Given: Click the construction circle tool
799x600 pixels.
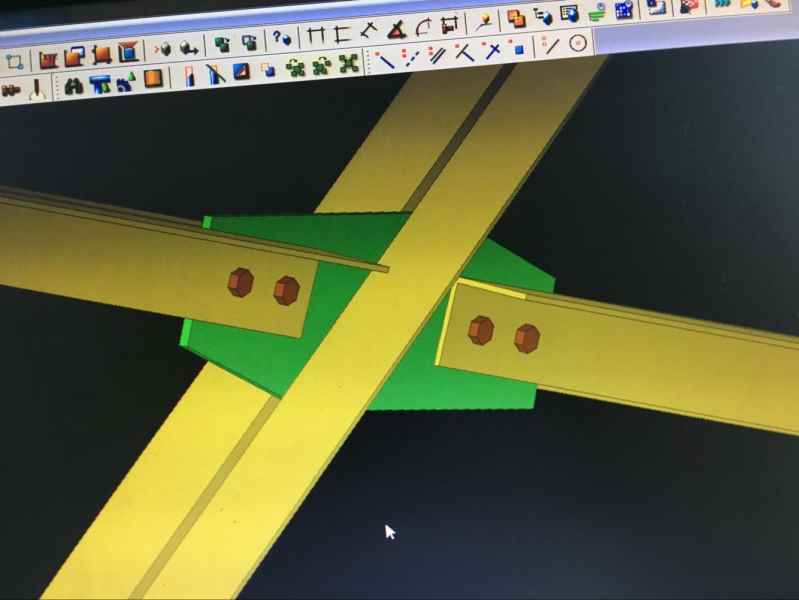Looking at the screenshot, I should click(x=577, y=43).
